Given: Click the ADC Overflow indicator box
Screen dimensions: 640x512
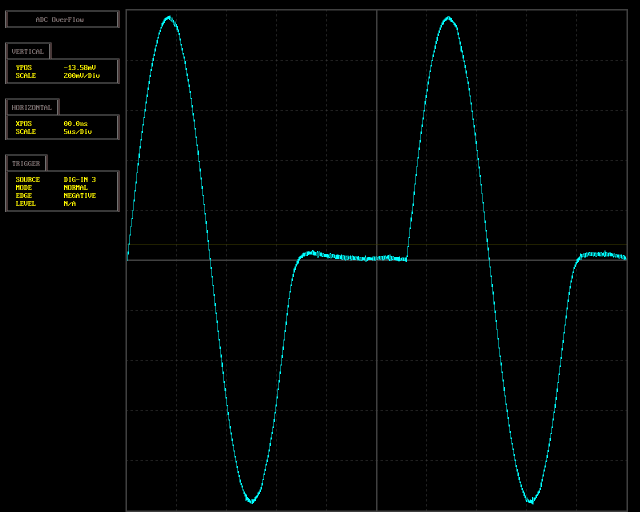Looking at the screenshot, I should point(61,19).
